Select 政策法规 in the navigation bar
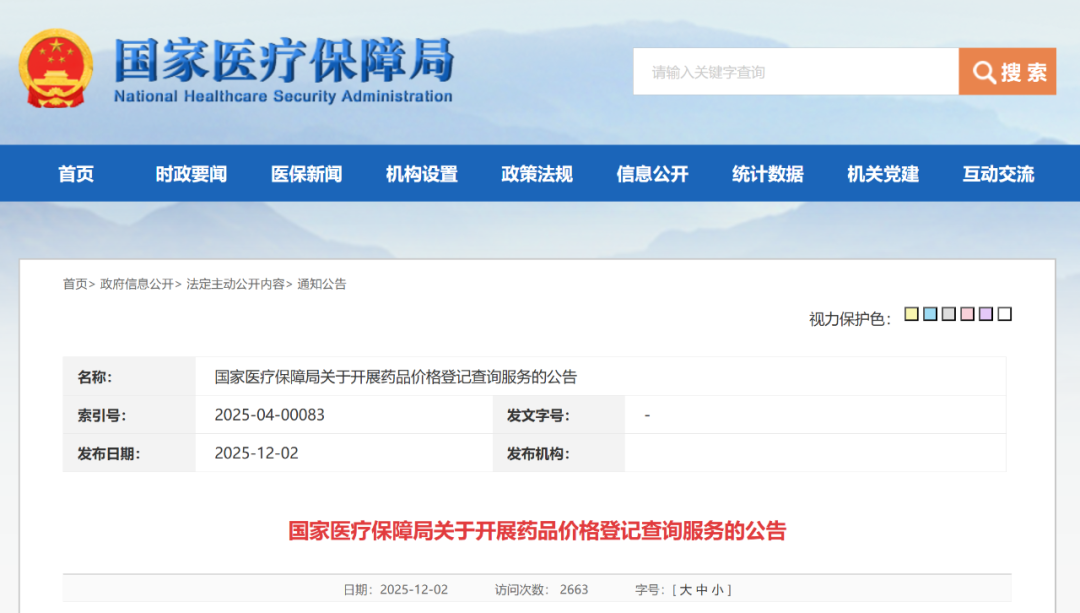This screenshot has width=1080, height=613. click(x=537, y=174)
